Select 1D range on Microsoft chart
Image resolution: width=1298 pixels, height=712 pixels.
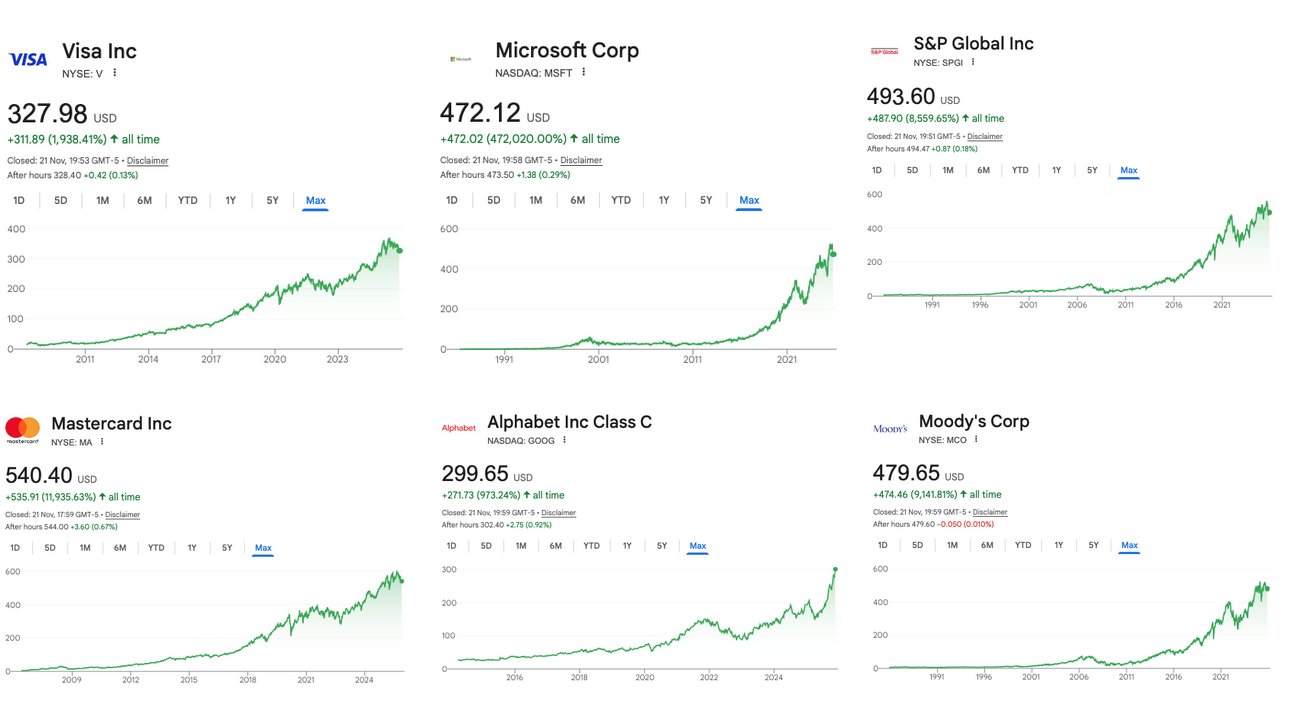pyautogui.click(x=452, y=200)
